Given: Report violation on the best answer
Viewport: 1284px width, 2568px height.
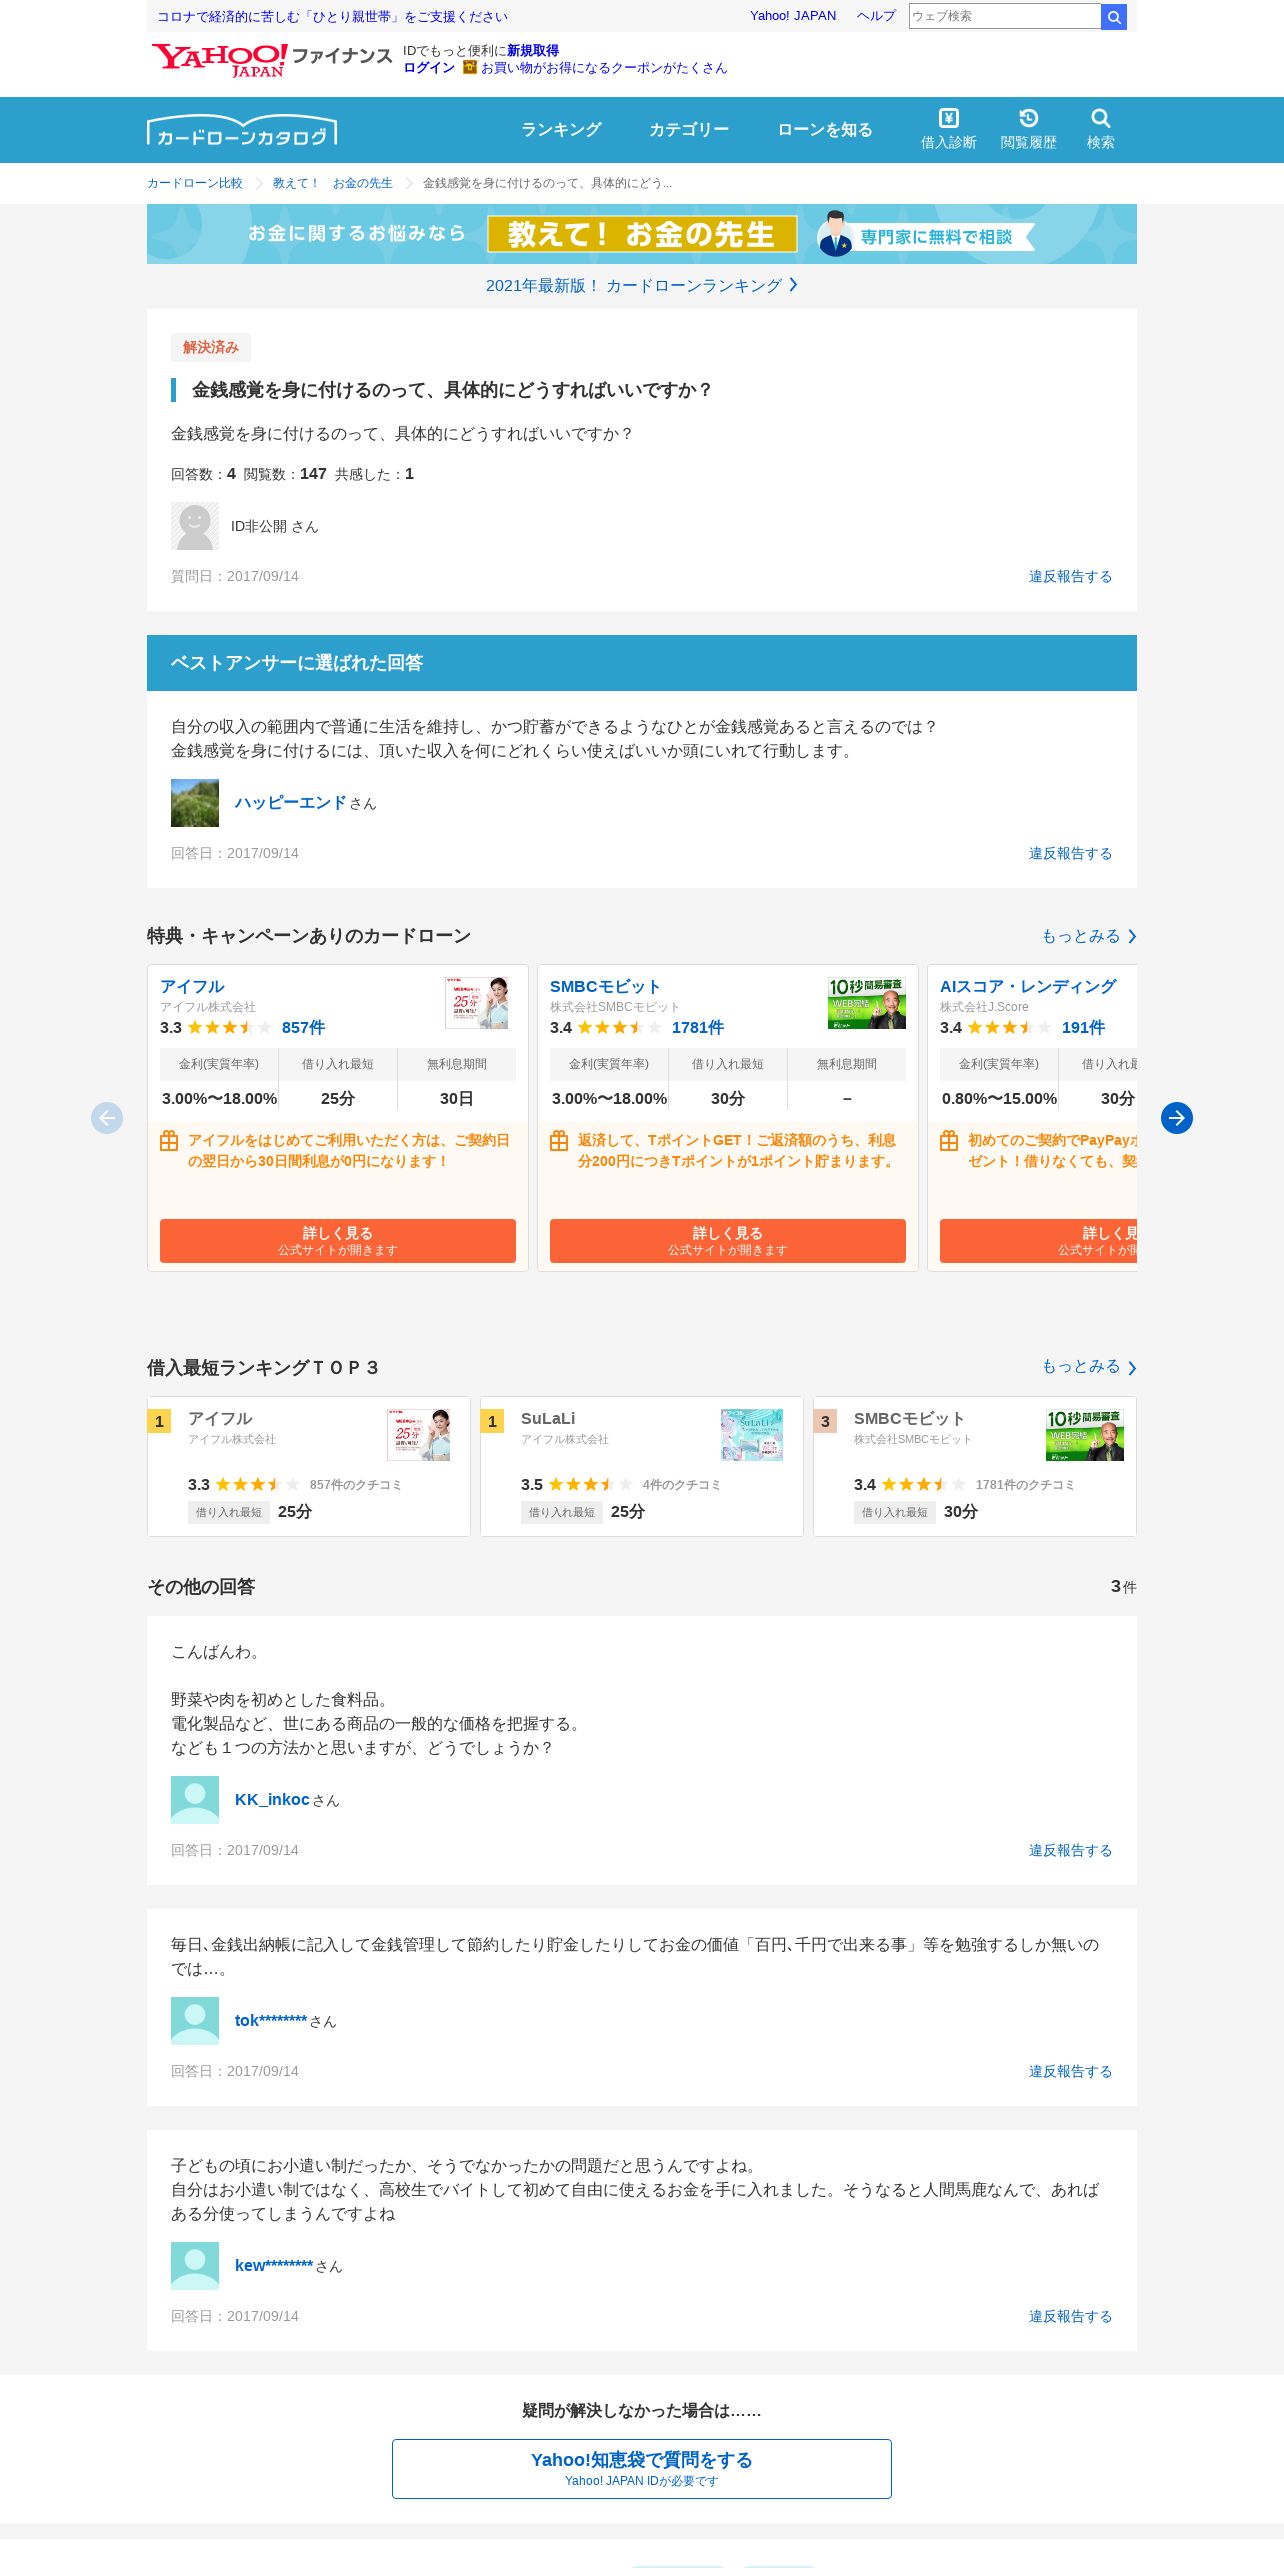Looking at the screenshot, I should (1070, 854).
